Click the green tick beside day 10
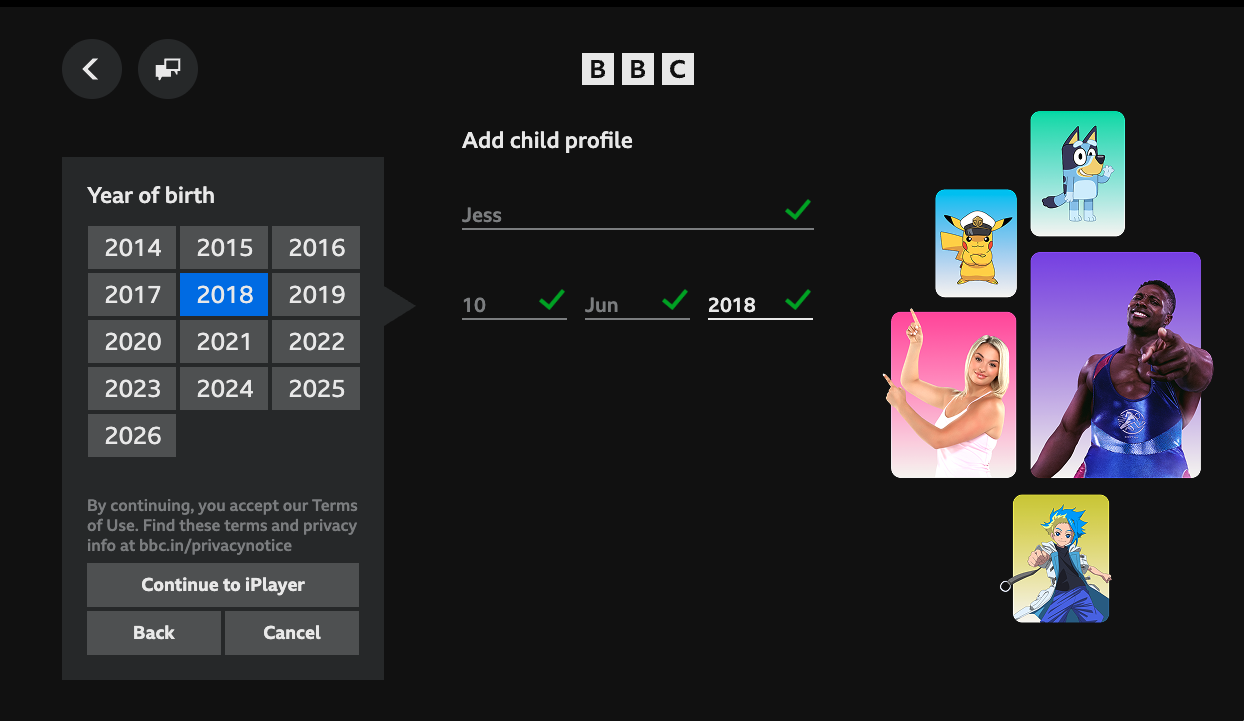 552,299
